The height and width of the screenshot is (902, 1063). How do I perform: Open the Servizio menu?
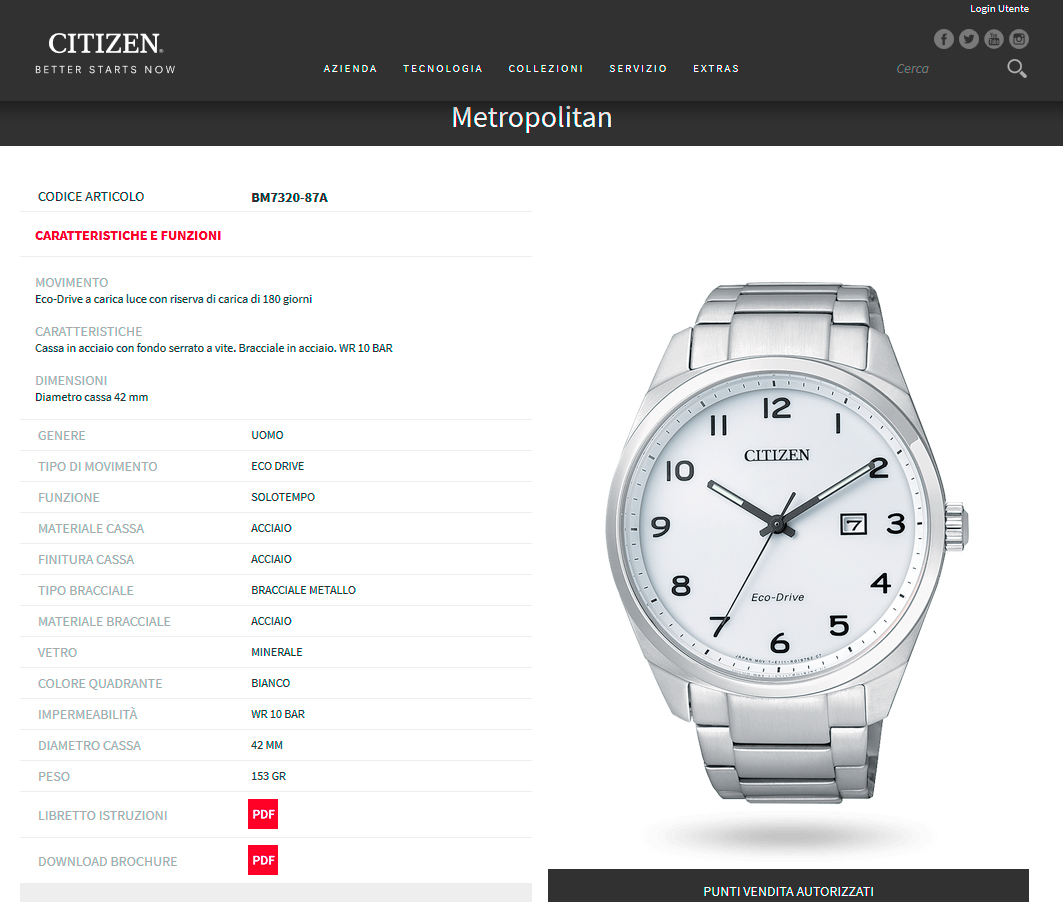click(x=638, y=68)
